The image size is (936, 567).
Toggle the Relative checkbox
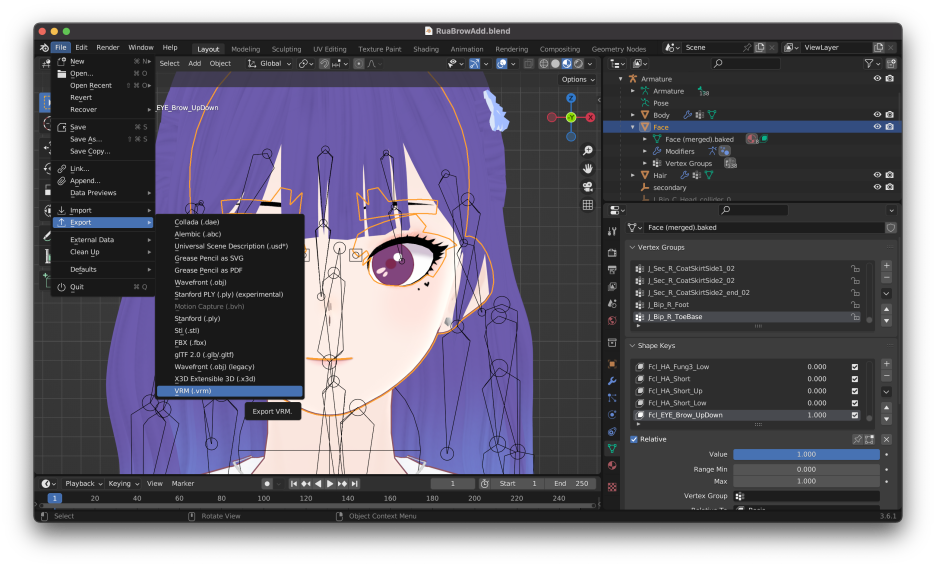[634, 439]
